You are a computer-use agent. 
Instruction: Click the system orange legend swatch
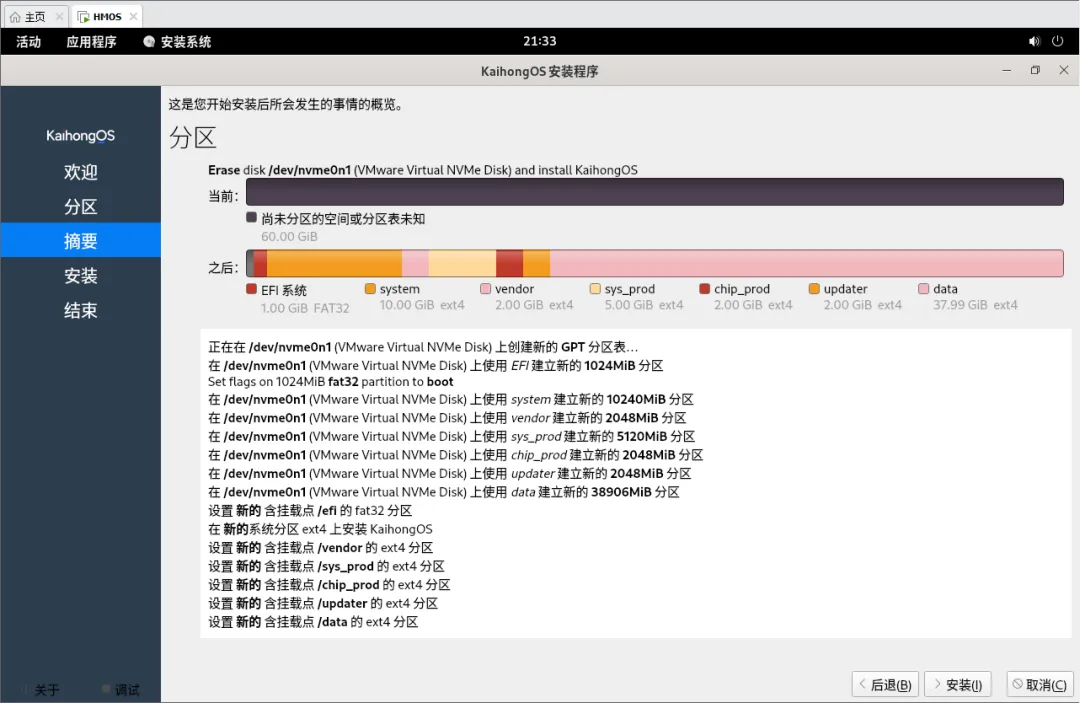coord(370,288)
